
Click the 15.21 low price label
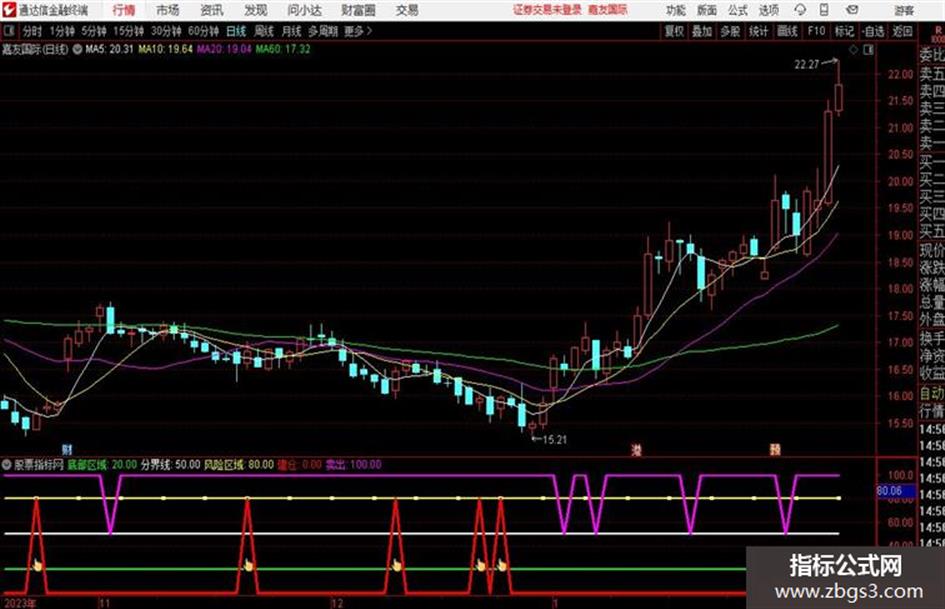pyautogui.click(x=554, y=440)
